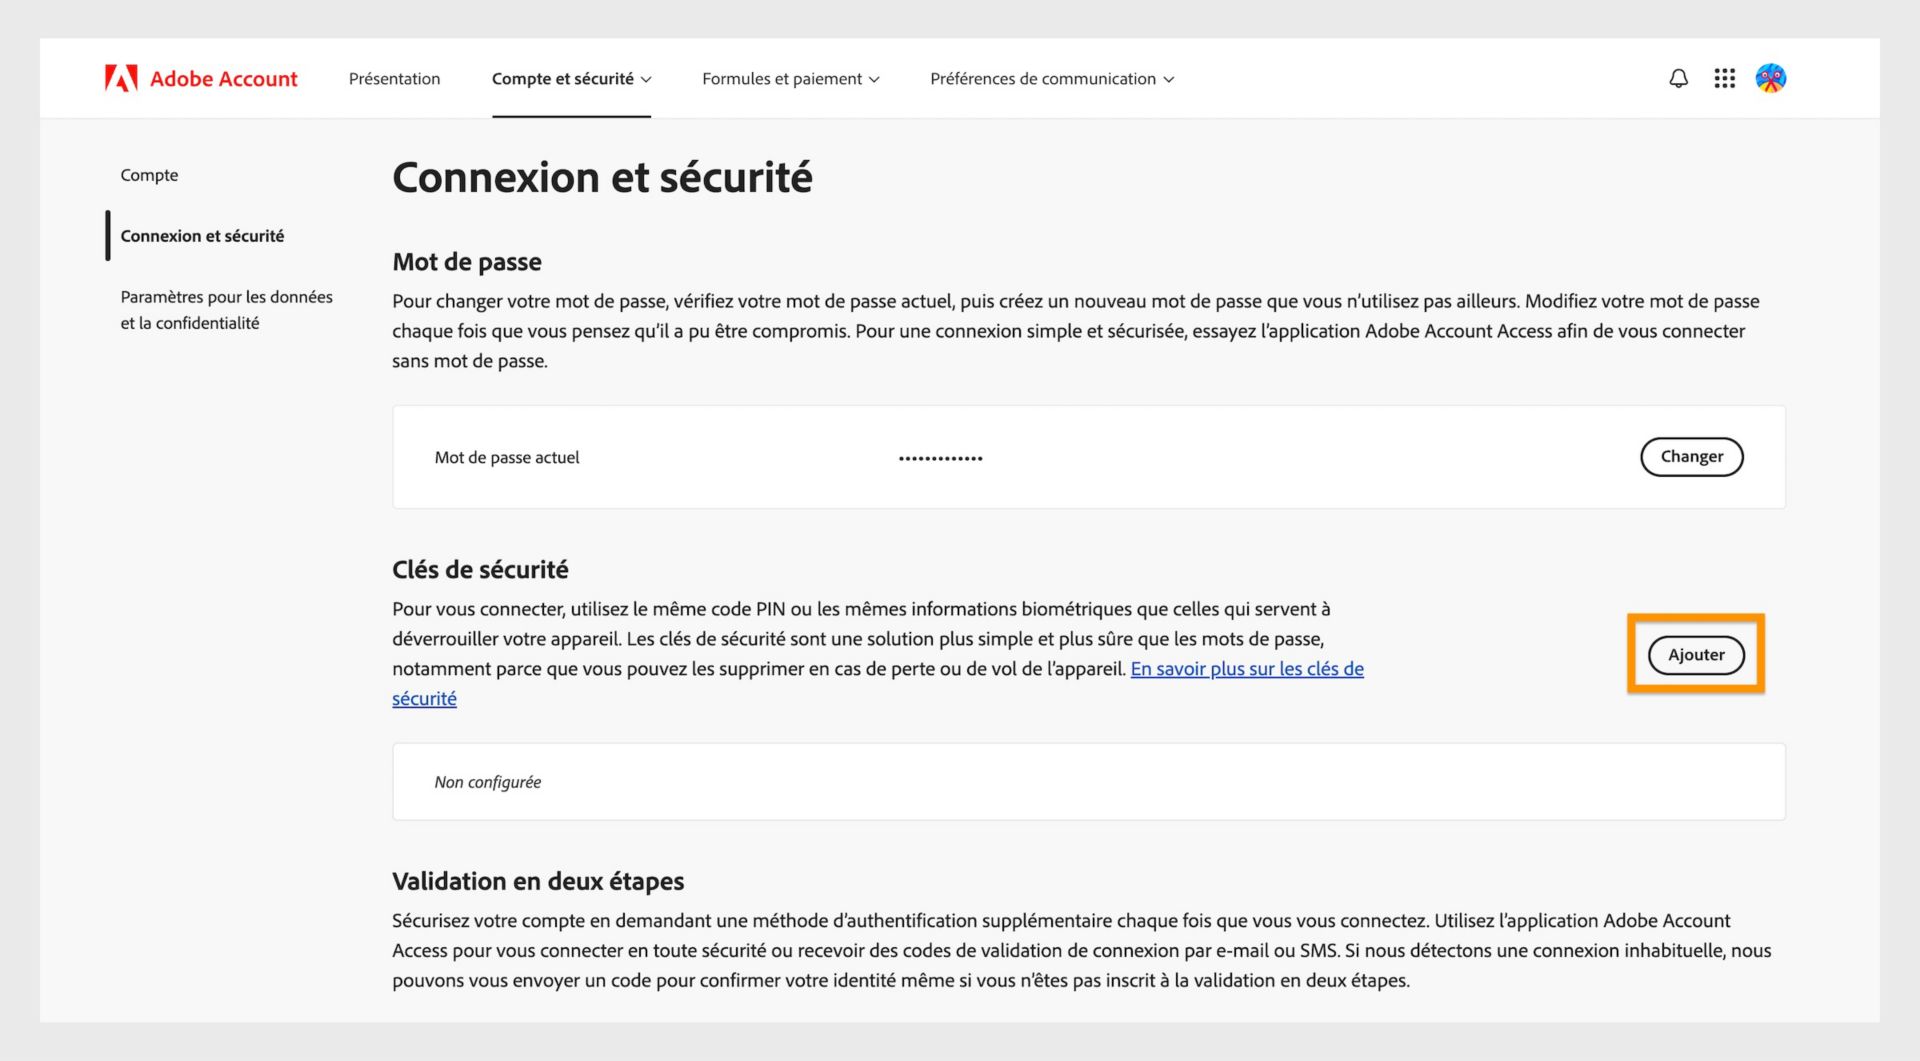
Task: Open the Compte sidebar section
Action: (149, 174)
